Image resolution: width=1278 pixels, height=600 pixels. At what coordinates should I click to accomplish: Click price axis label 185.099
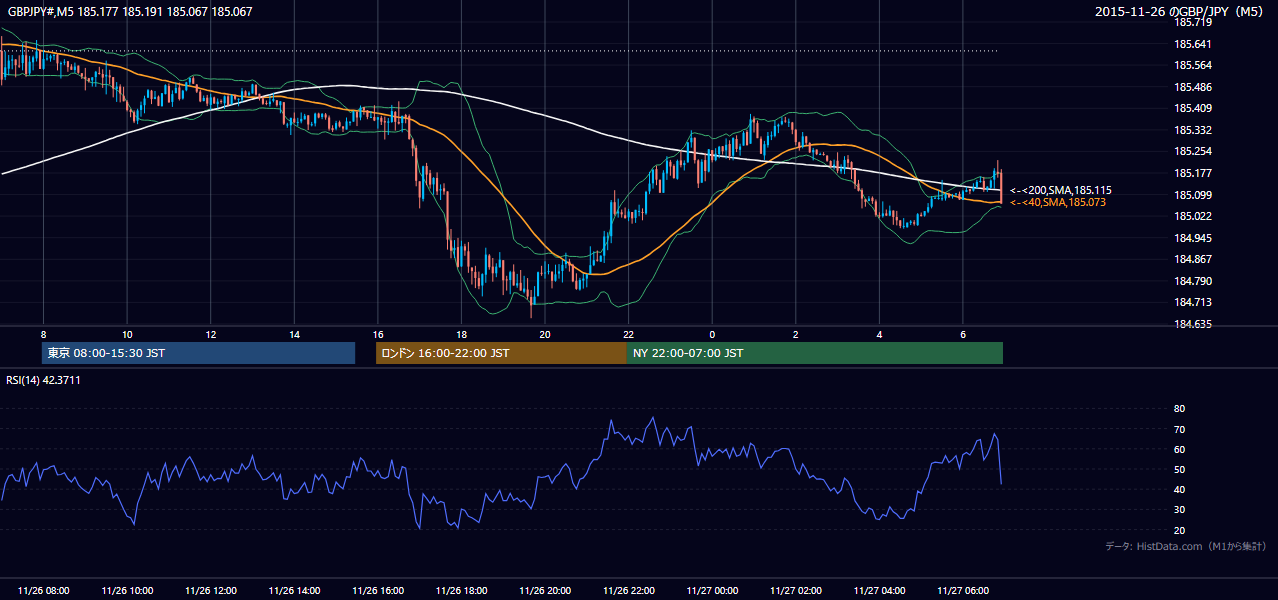1193,195
